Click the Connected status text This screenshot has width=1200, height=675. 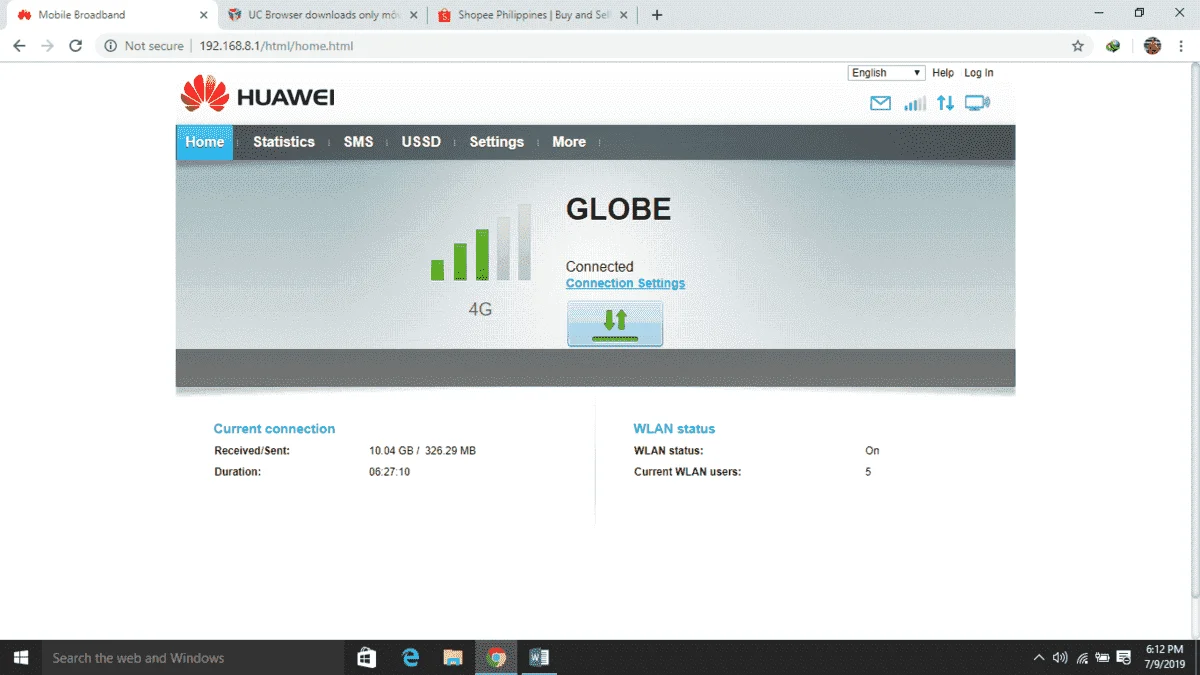600,267
